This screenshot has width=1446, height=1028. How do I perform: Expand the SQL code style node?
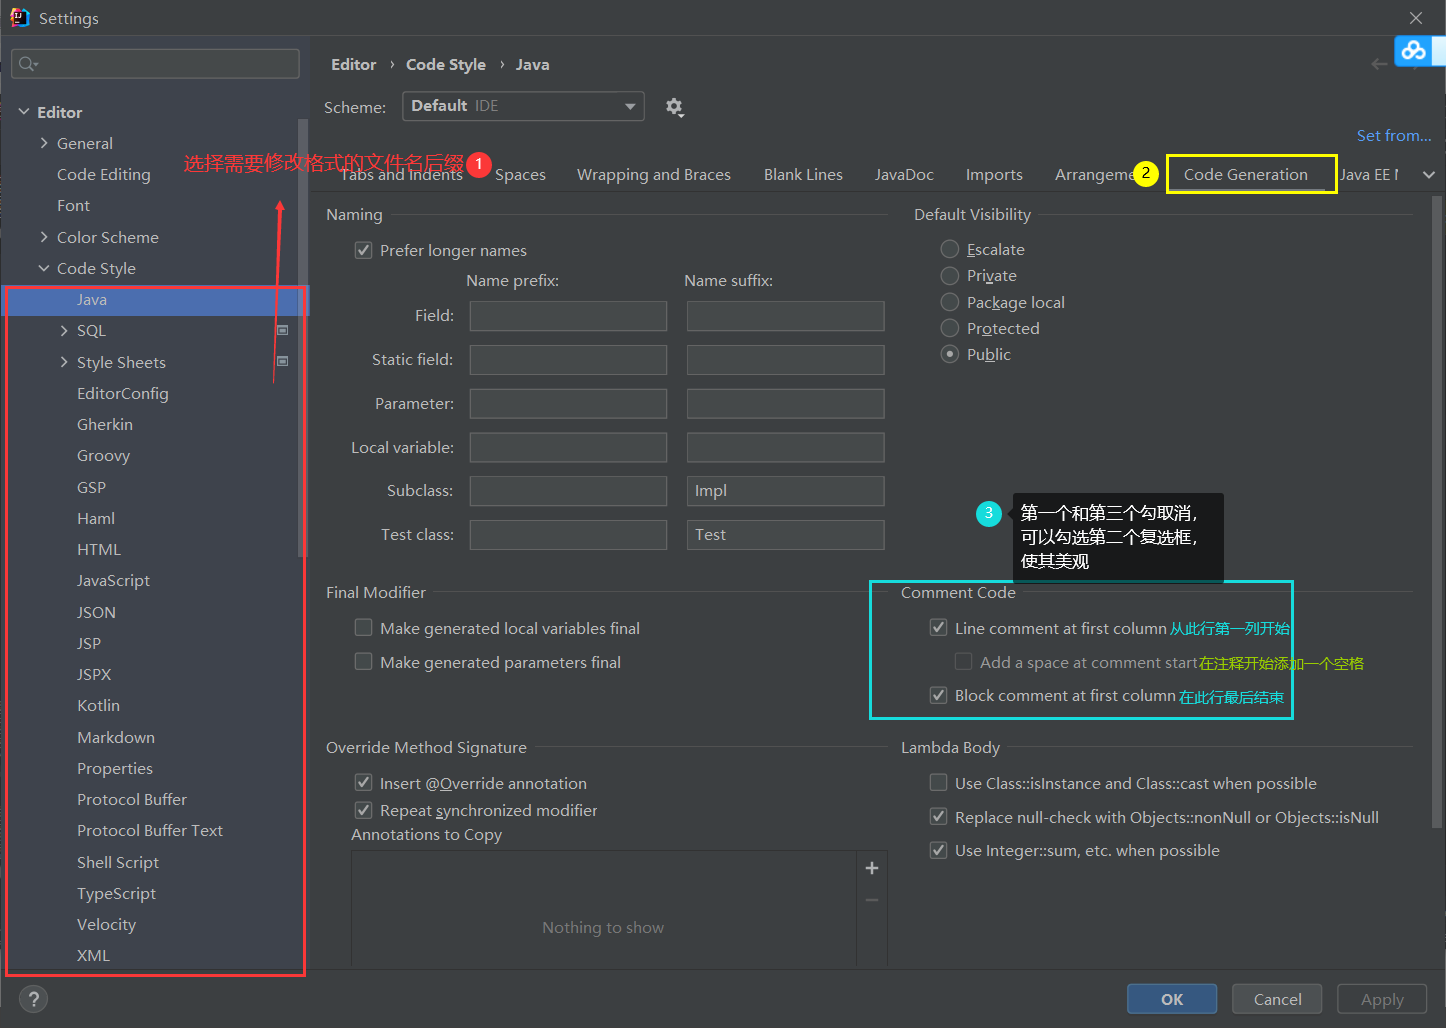coord(64,330)
